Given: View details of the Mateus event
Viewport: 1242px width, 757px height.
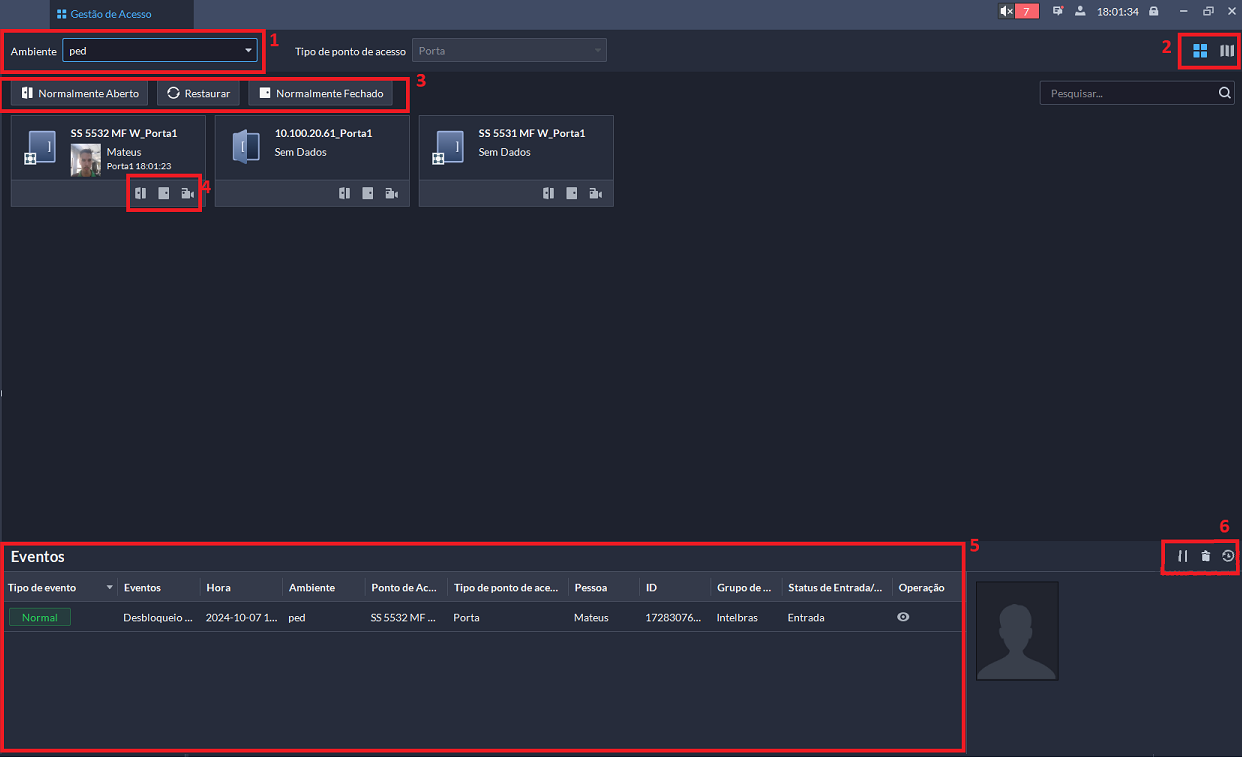Looking at the screenshot, I should (903, 617).
